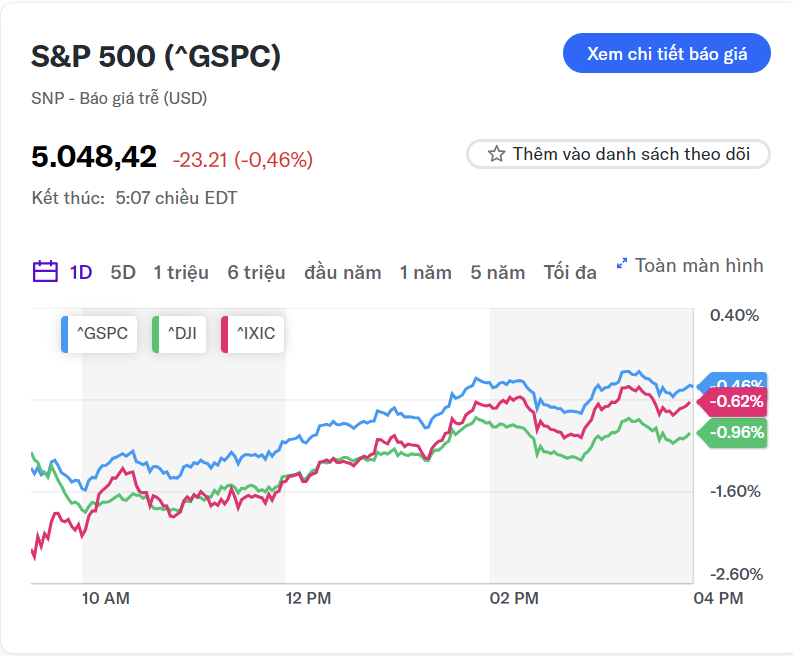This screenshot has width=793, height=656.
Task: Select the "5 năm" range tab
Action: [498, 272]
